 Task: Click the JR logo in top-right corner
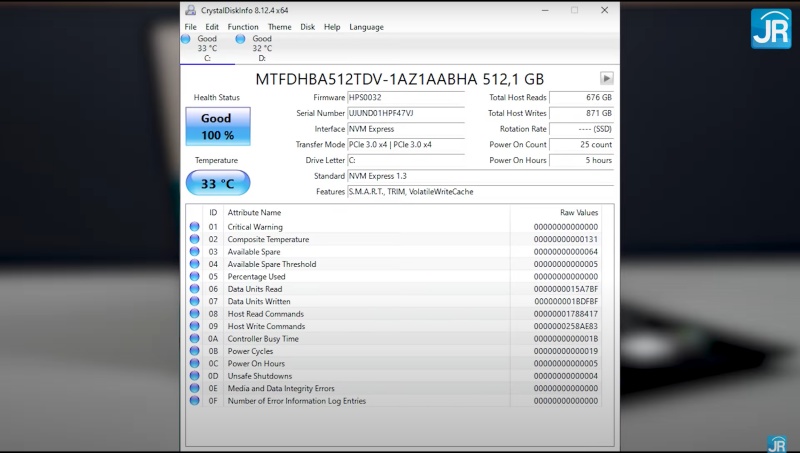pos(771,28)
